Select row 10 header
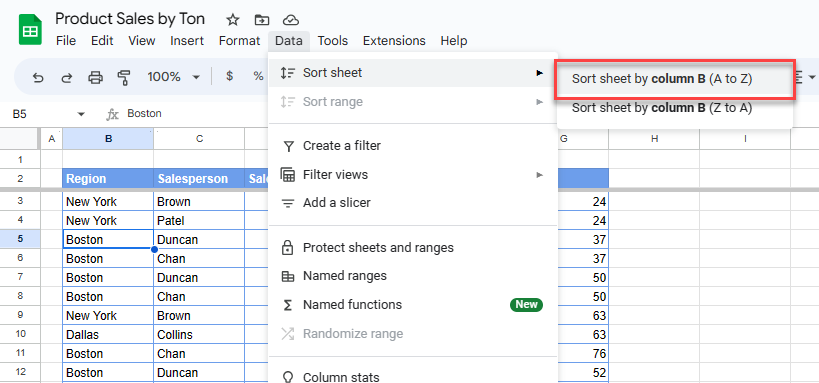Screen dimensions: 819x383 pyautogui.click(x=20, y=334)
